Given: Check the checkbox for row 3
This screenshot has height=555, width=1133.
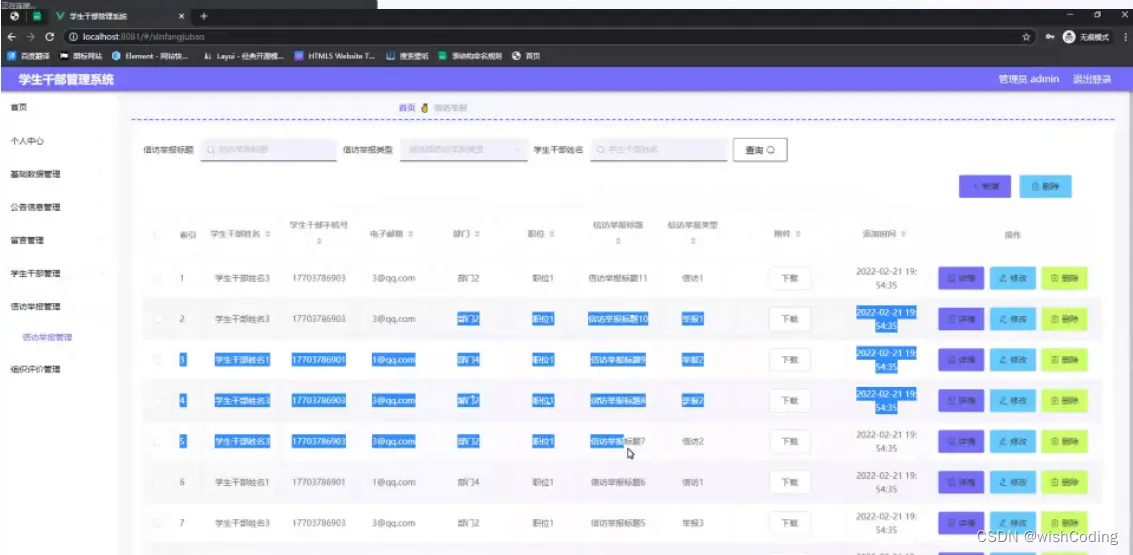Looking at the screenshot, I should click(x=158, y=360).
